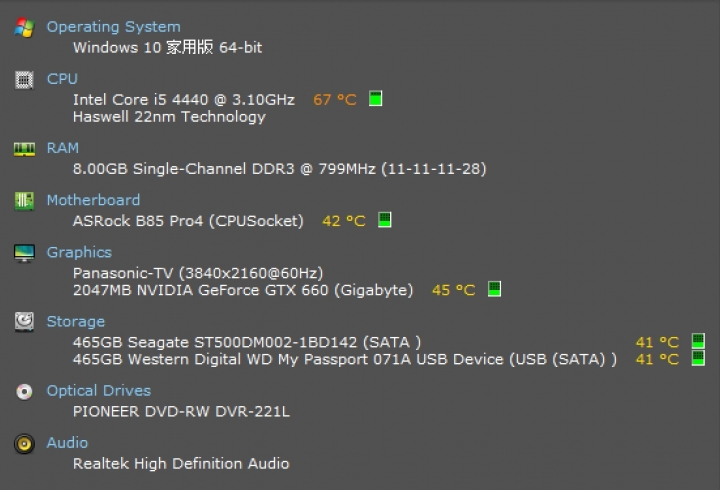
Task: Click the Seagate drive temperature indicator
Action: (x=698, y=341)
